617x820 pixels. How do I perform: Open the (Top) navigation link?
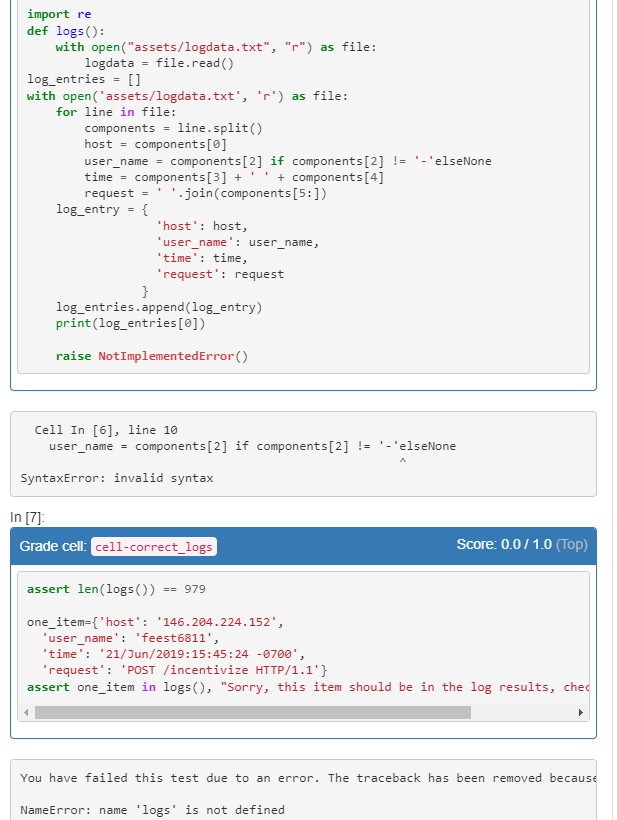[573, 546]
